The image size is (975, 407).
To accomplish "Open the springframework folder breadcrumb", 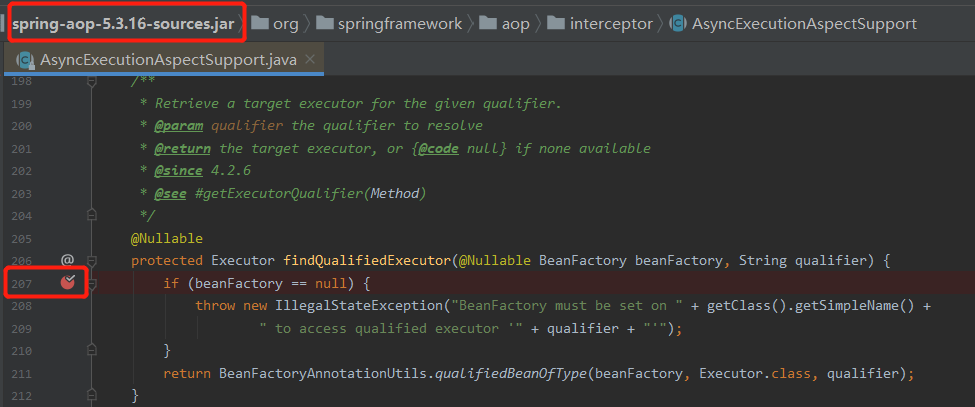I will coord(389,24).
